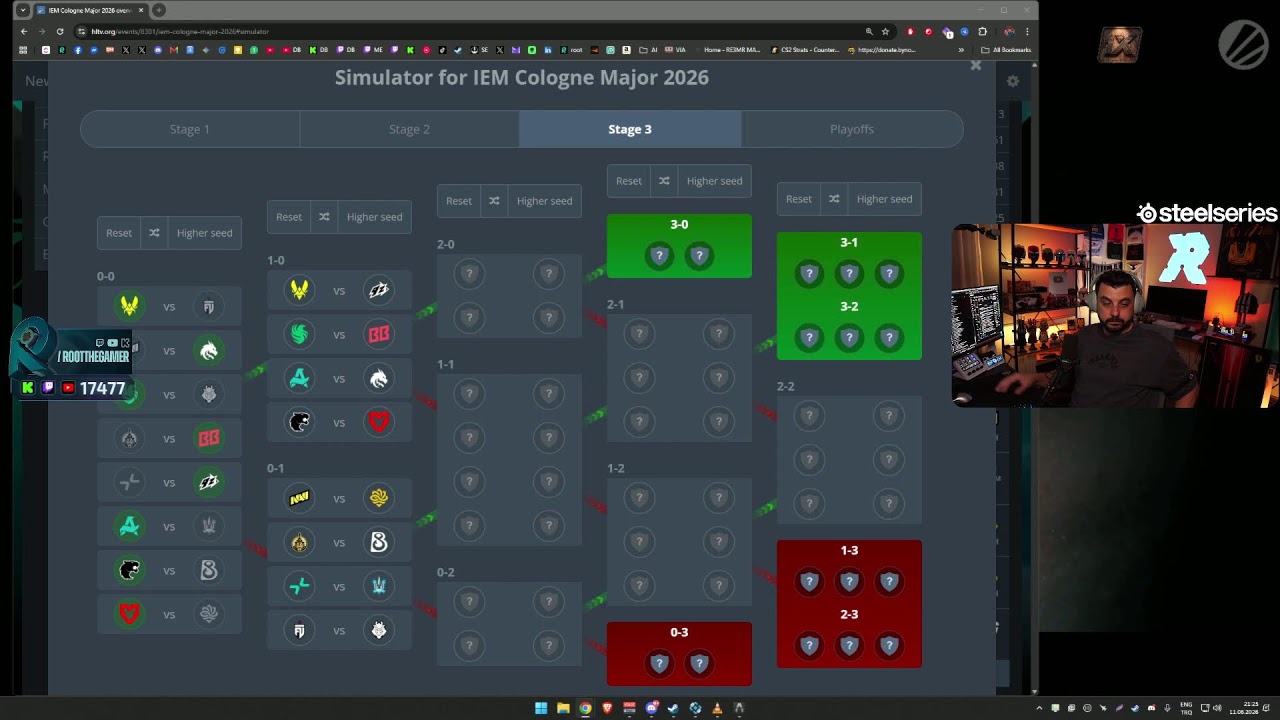Open File Explorer from the taskbar

tap(563, 708)
